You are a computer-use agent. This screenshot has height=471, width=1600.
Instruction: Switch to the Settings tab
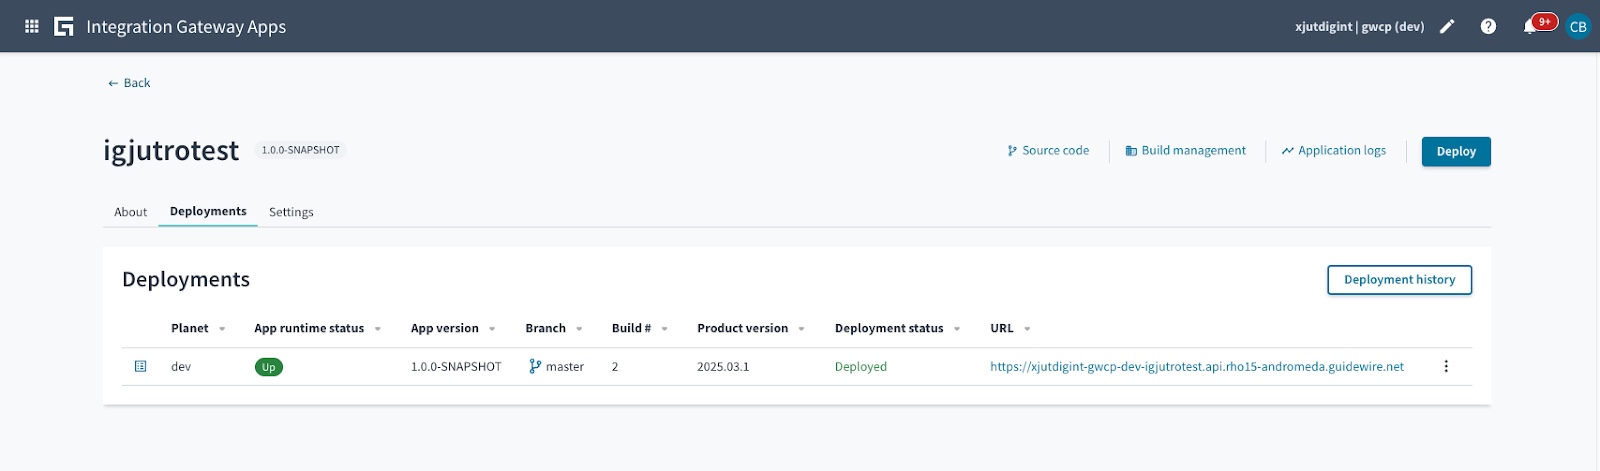point(291,212)
